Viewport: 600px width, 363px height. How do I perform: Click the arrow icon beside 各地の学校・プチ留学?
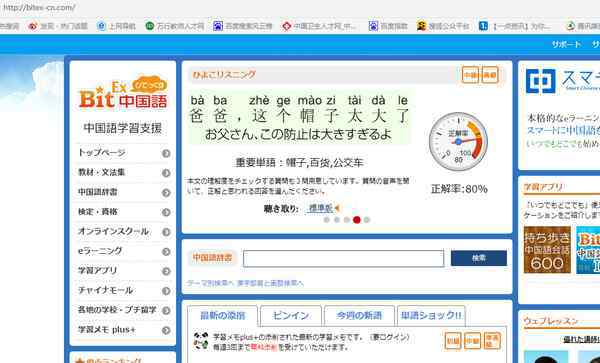click(x=166, y=311)
